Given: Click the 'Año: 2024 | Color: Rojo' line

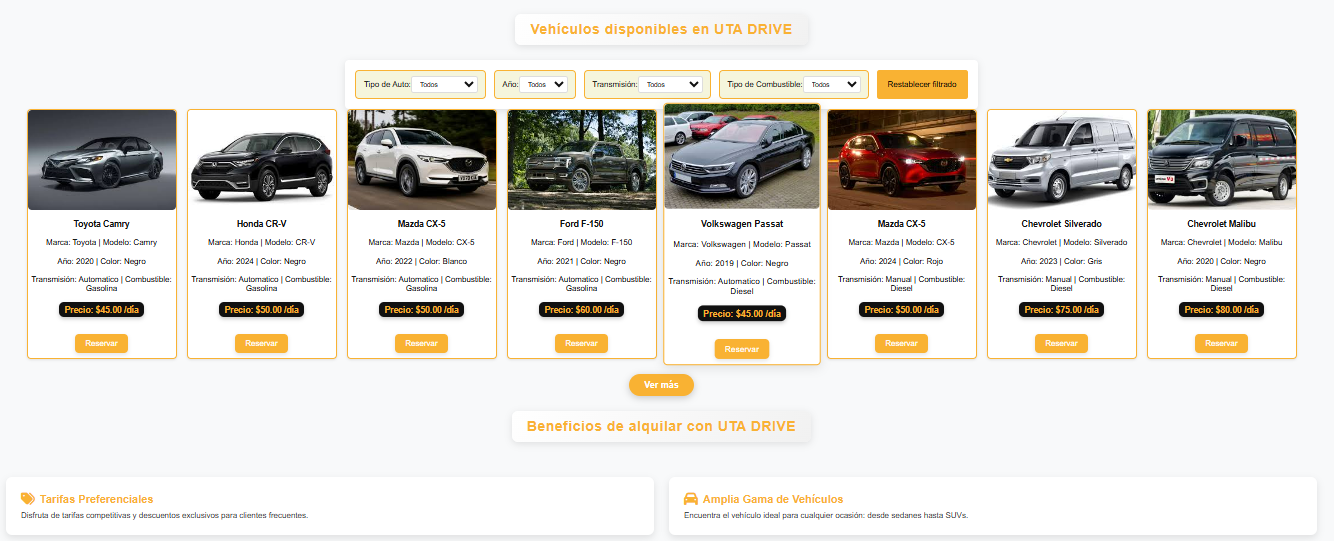Looking at the screenshot, I should [x=901, y=261].
